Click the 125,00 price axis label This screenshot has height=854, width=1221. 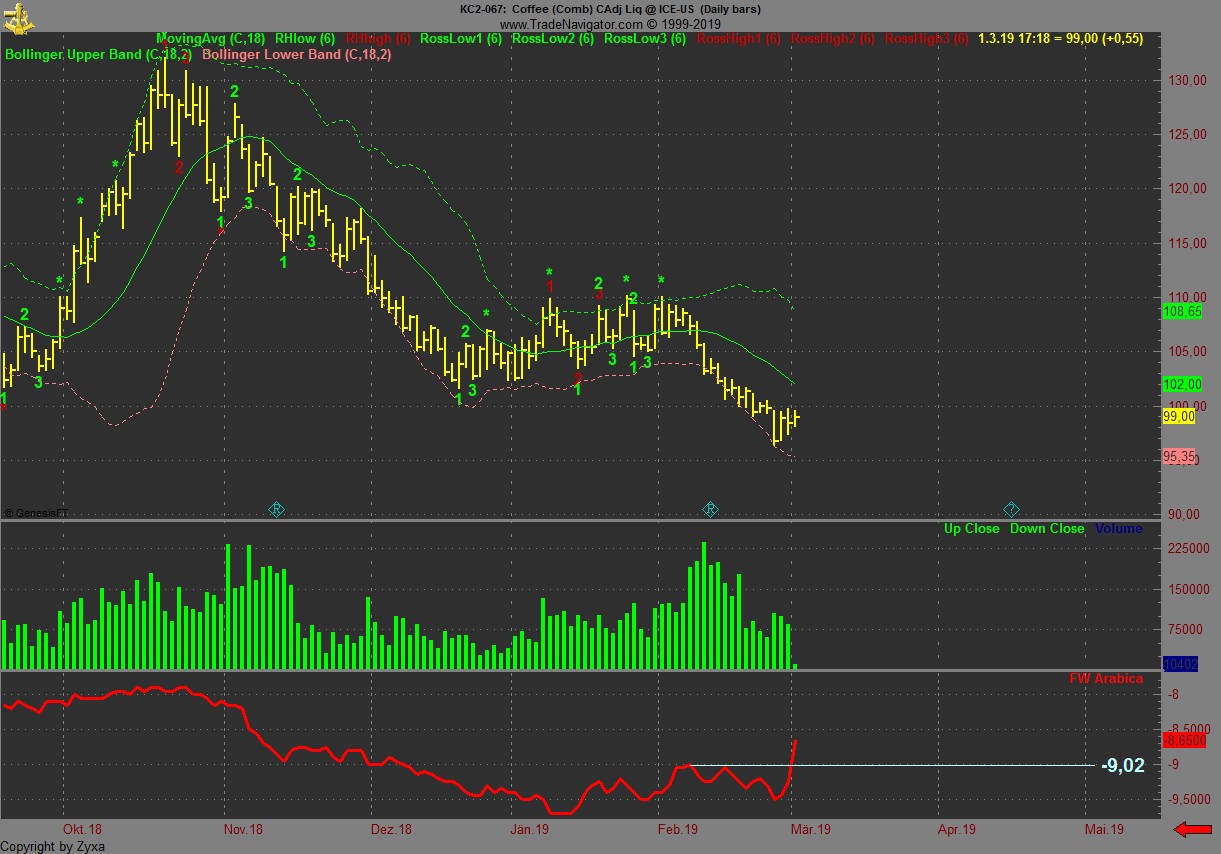1186,134
